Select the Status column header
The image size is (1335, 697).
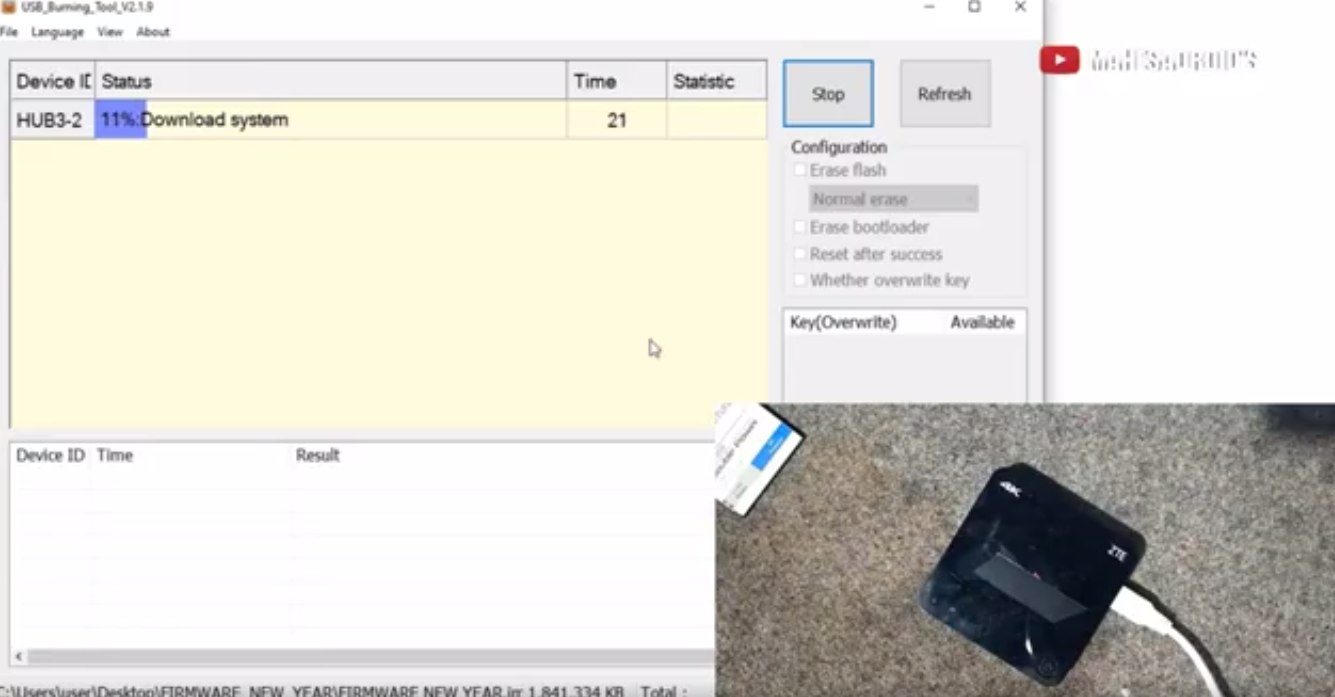click(x=331, y=81)
